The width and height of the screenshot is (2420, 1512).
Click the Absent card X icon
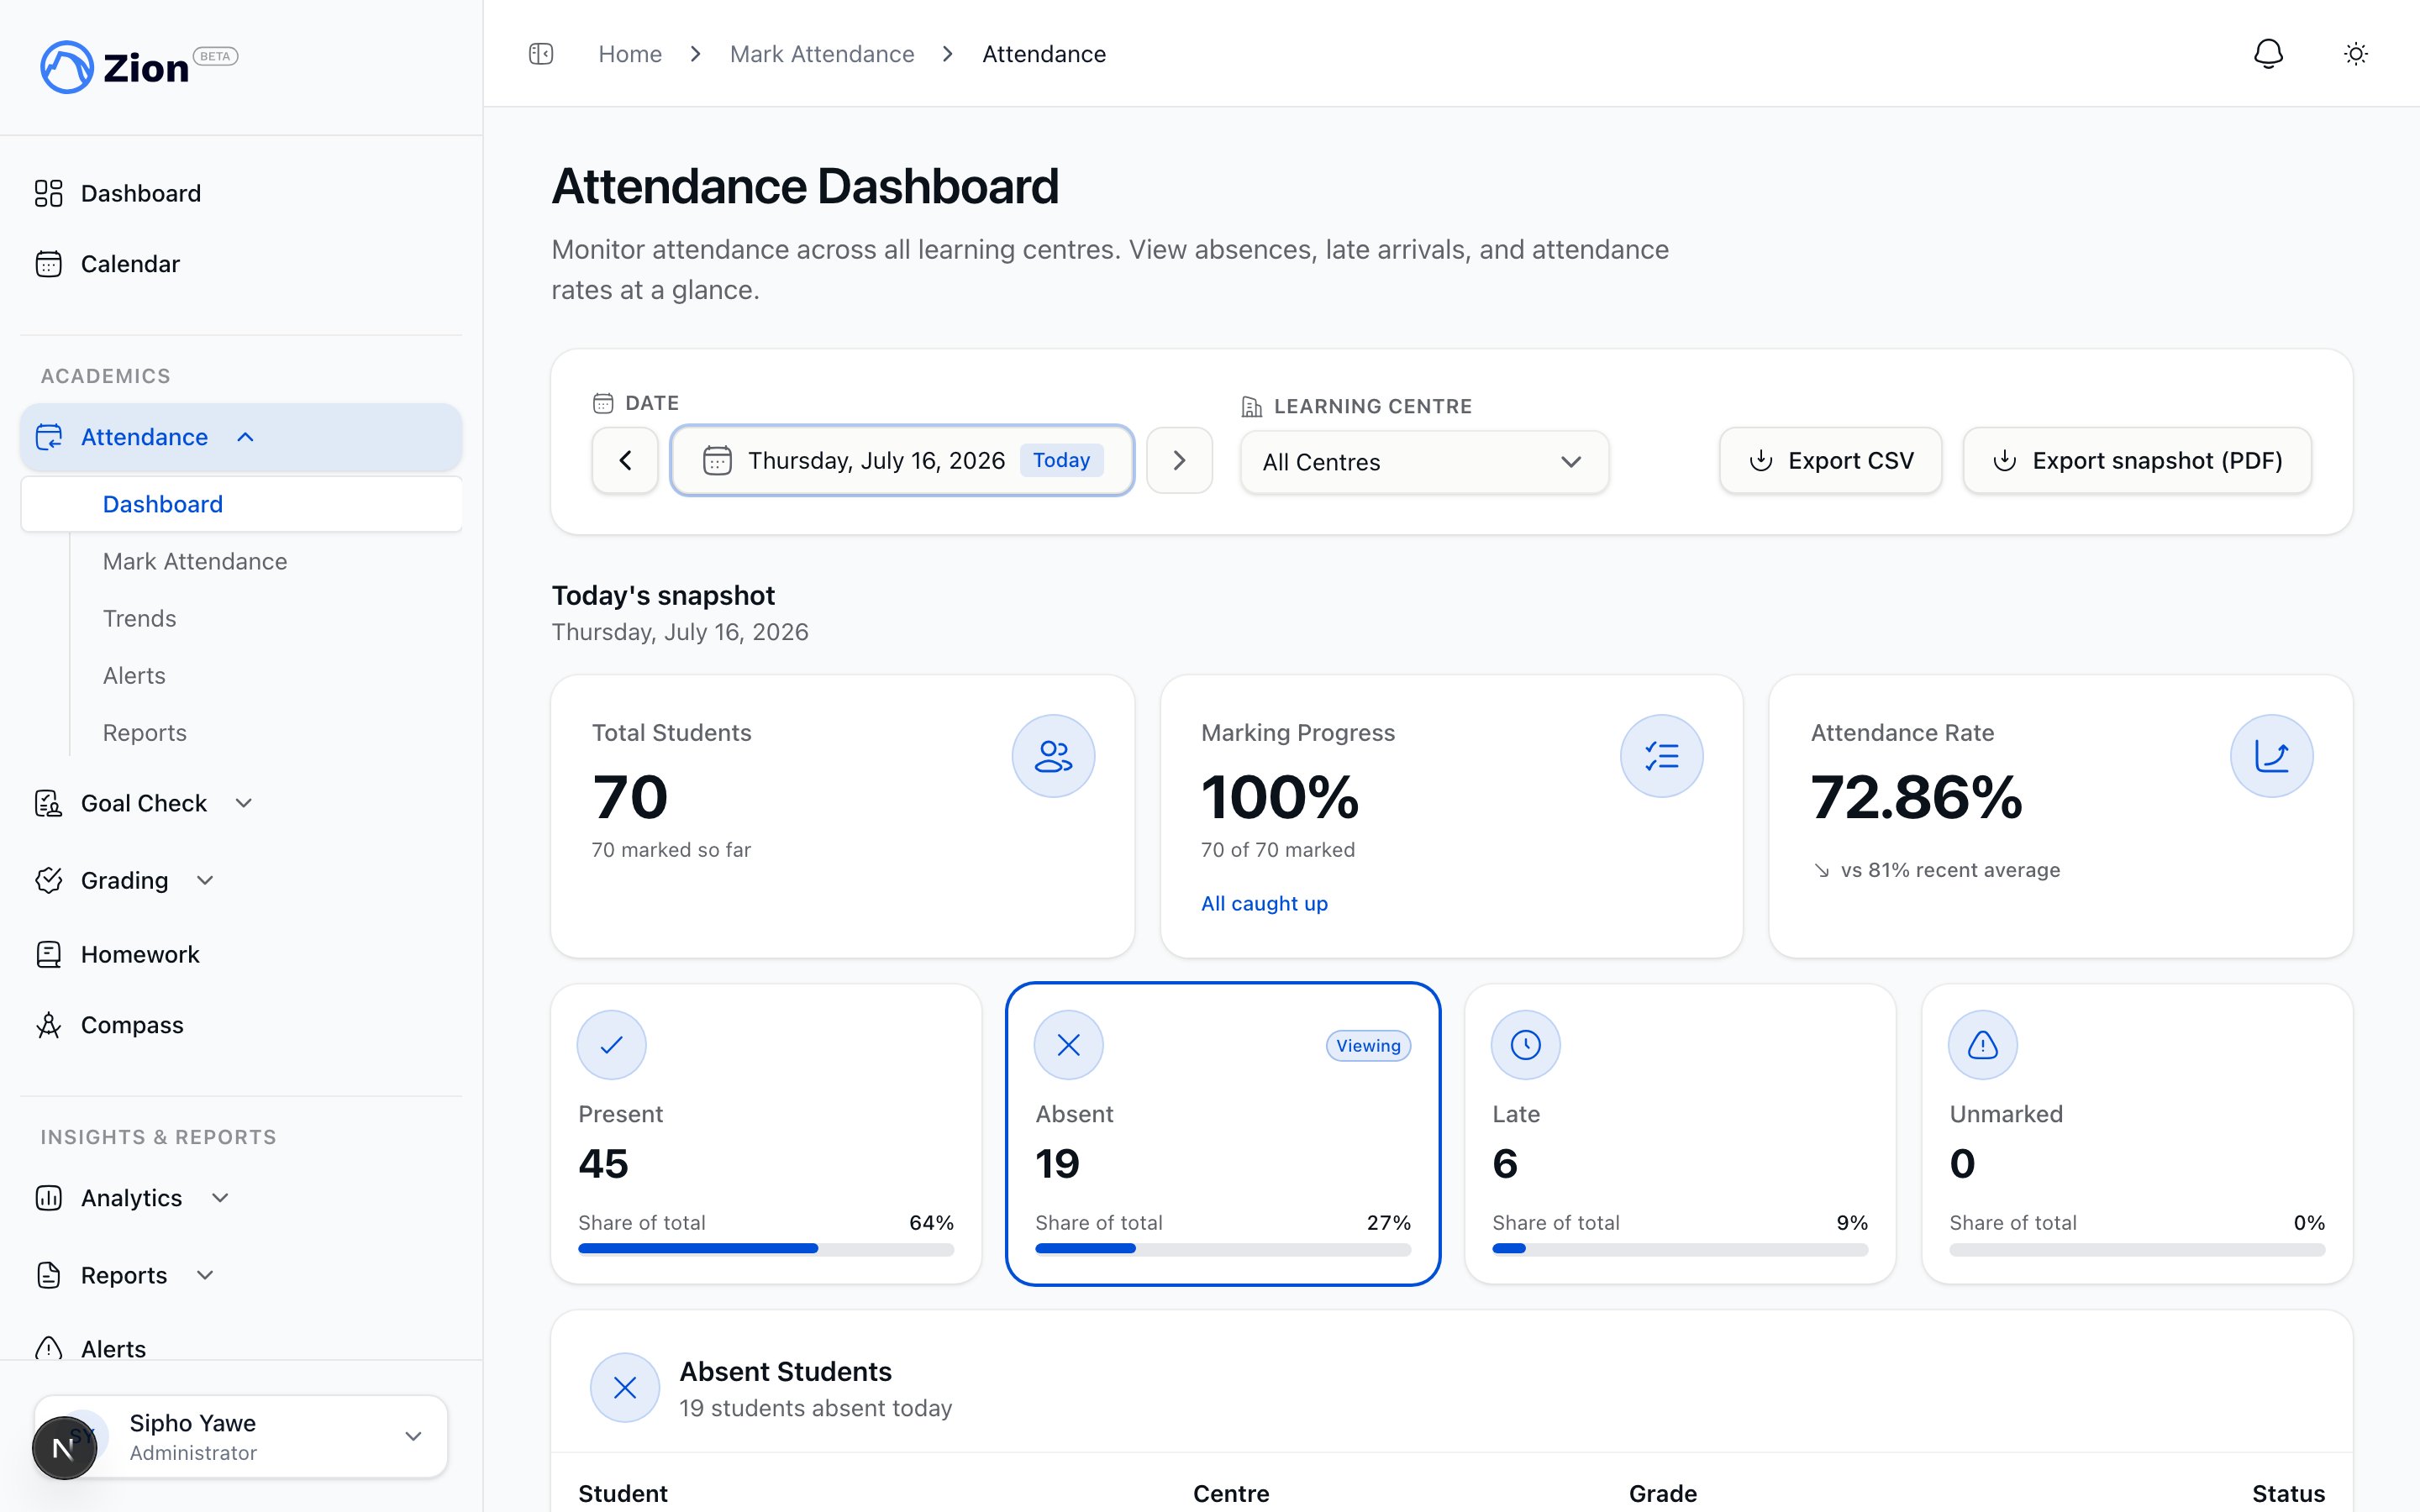click(x=1069, y=1045)
